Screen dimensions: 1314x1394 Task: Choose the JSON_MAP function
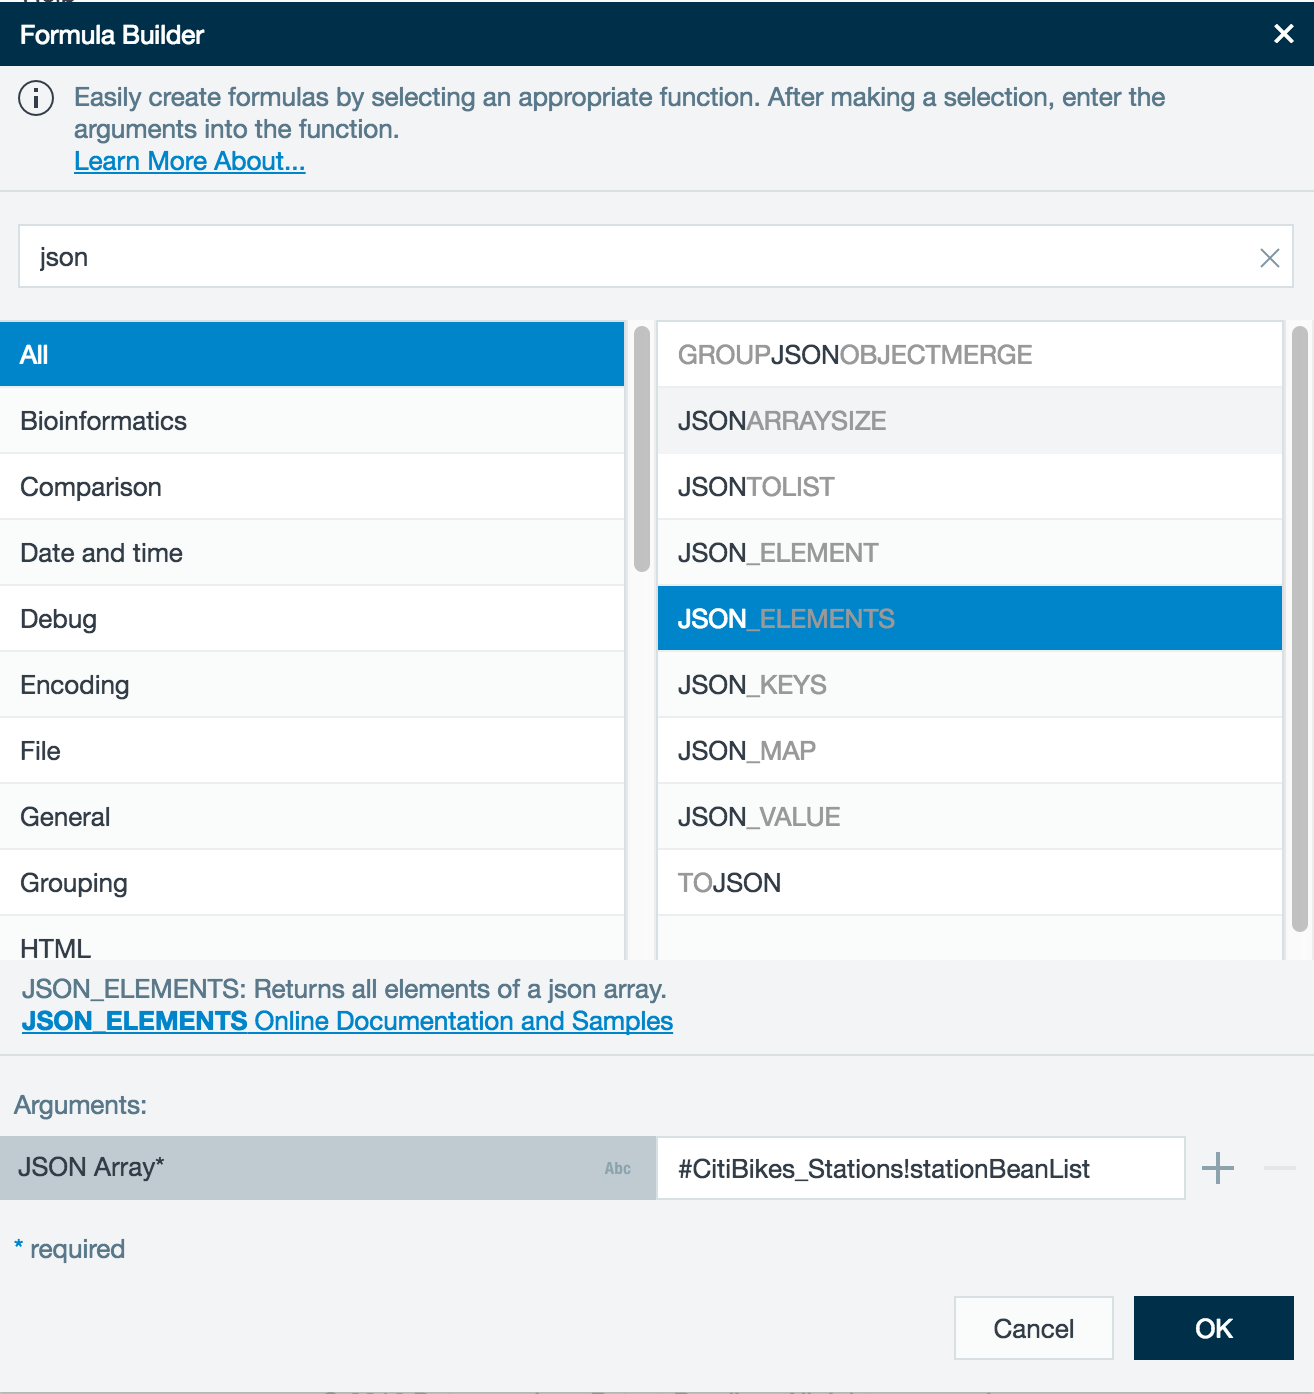tap(970, 751)
